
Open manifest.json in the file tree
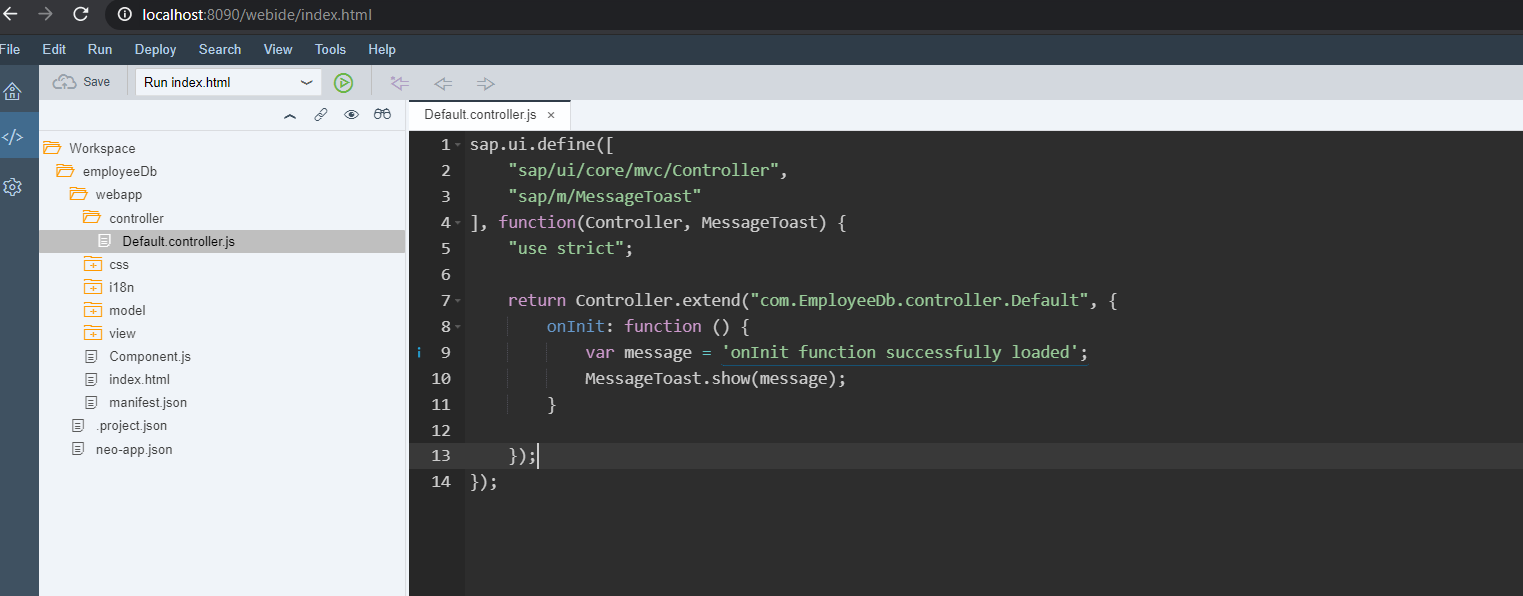click(148, 402)
